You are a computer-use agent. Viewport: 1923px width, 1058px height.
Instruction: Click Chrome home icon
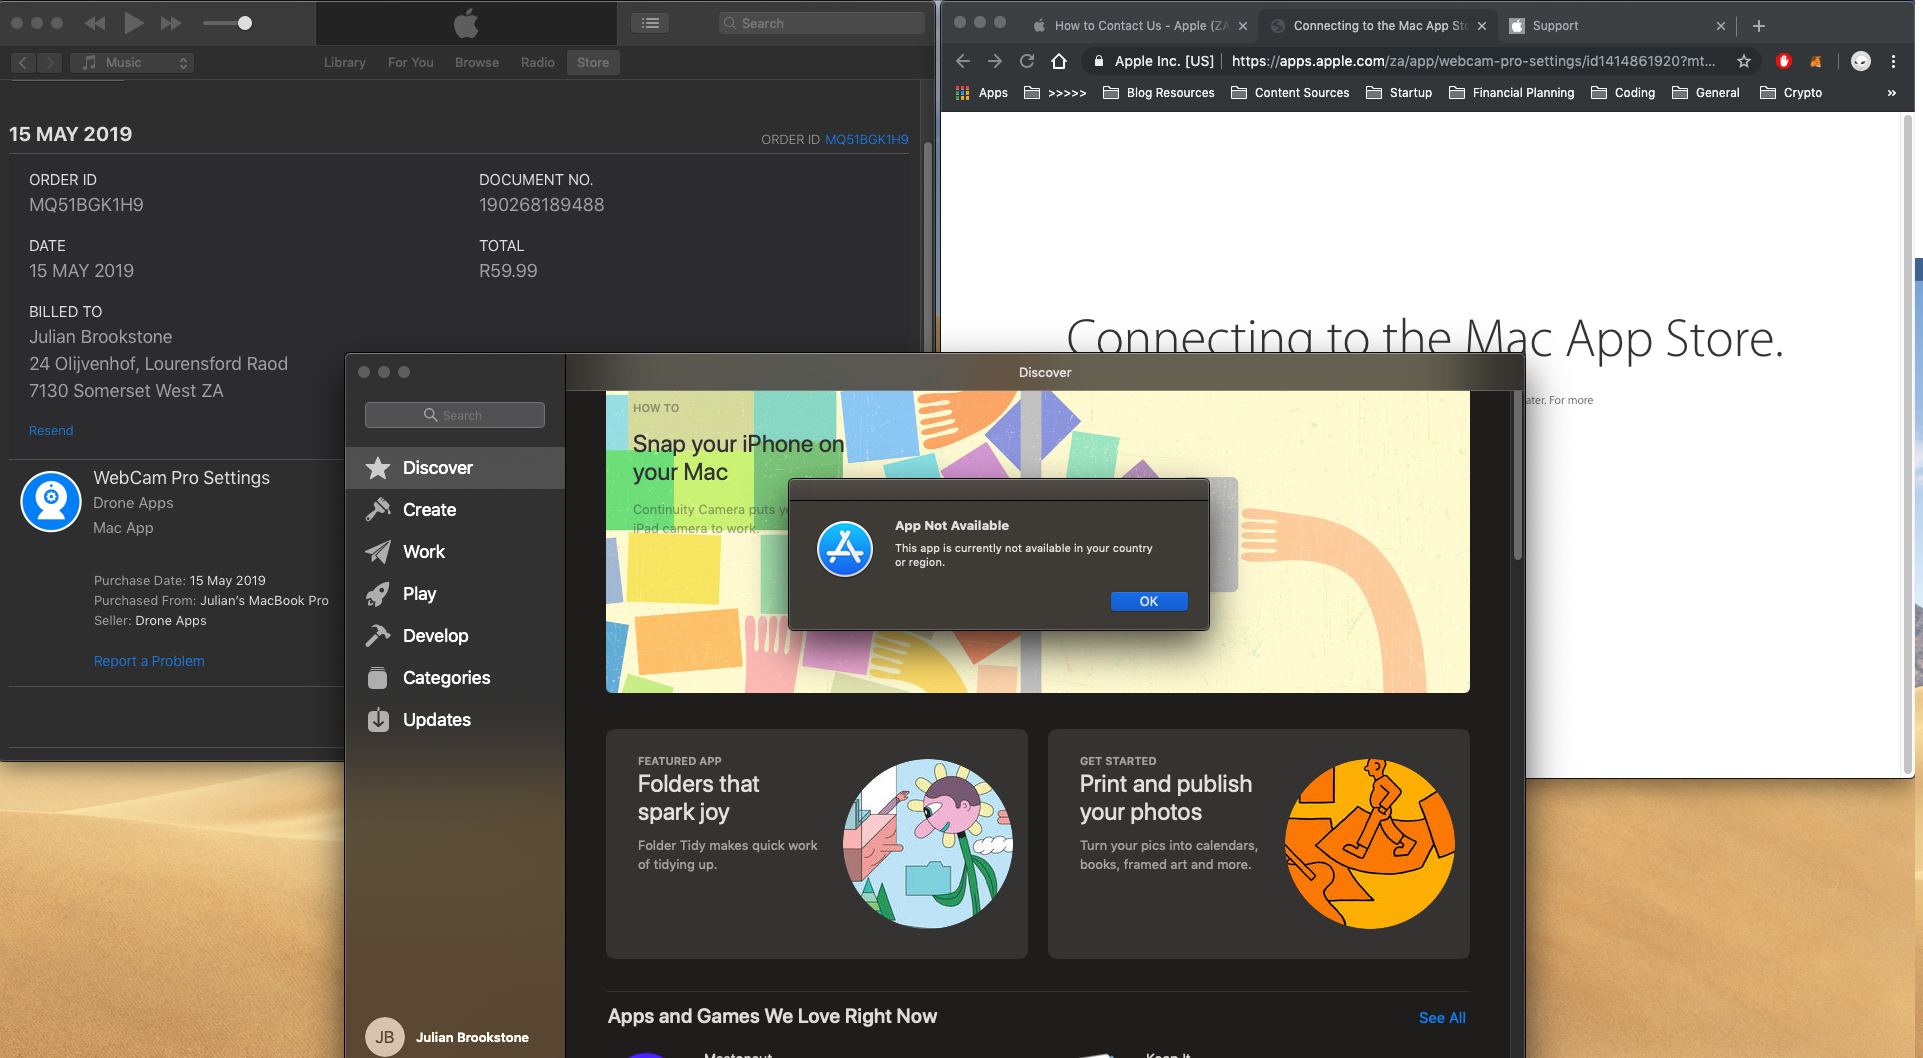click(x=1059, y=61)
